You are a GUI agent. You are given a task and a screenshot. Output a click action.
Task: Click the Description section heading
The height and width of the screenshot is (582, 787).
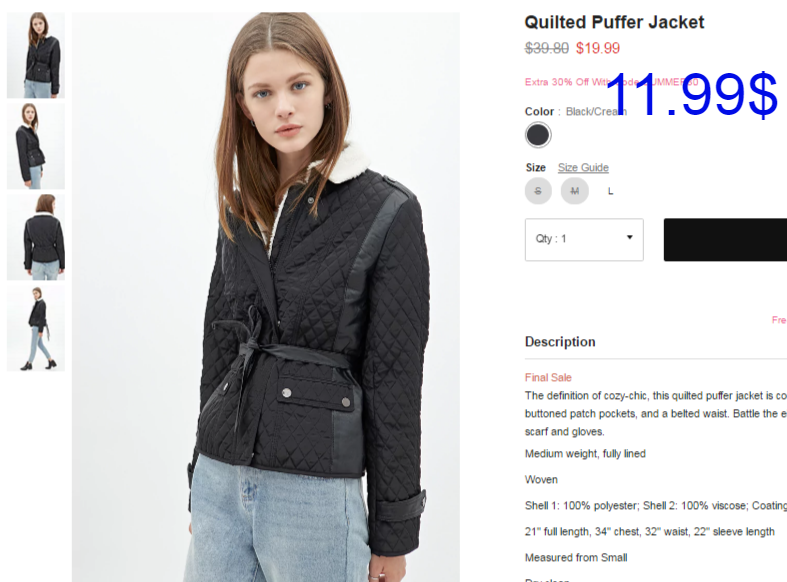click(x=560, y=342)
